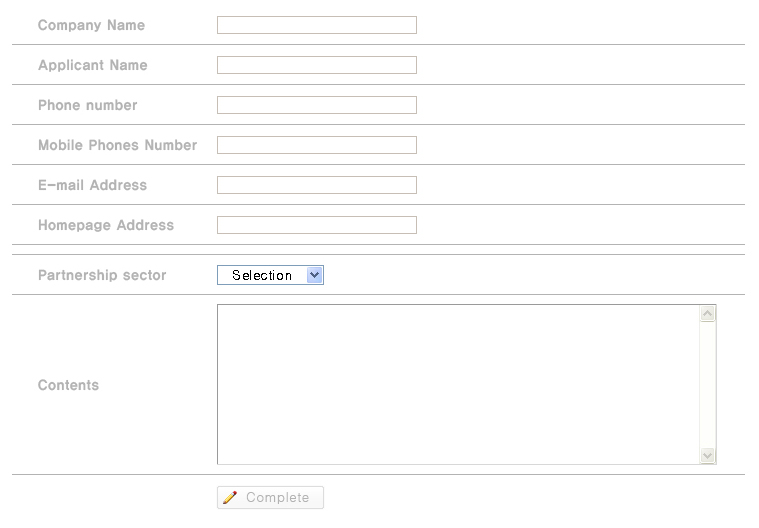This screenshot has height=528, width=759.
Task: Focus the Company Name text field
Action: [x=317, y=25]
